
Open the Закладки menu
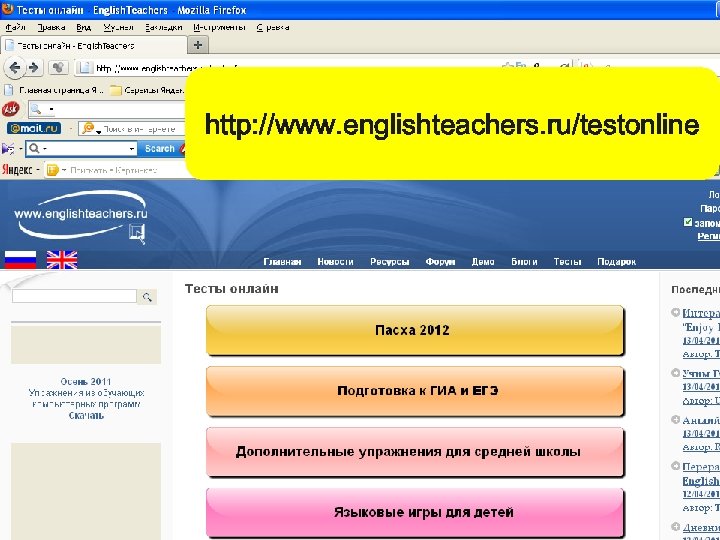pos(163,27)
